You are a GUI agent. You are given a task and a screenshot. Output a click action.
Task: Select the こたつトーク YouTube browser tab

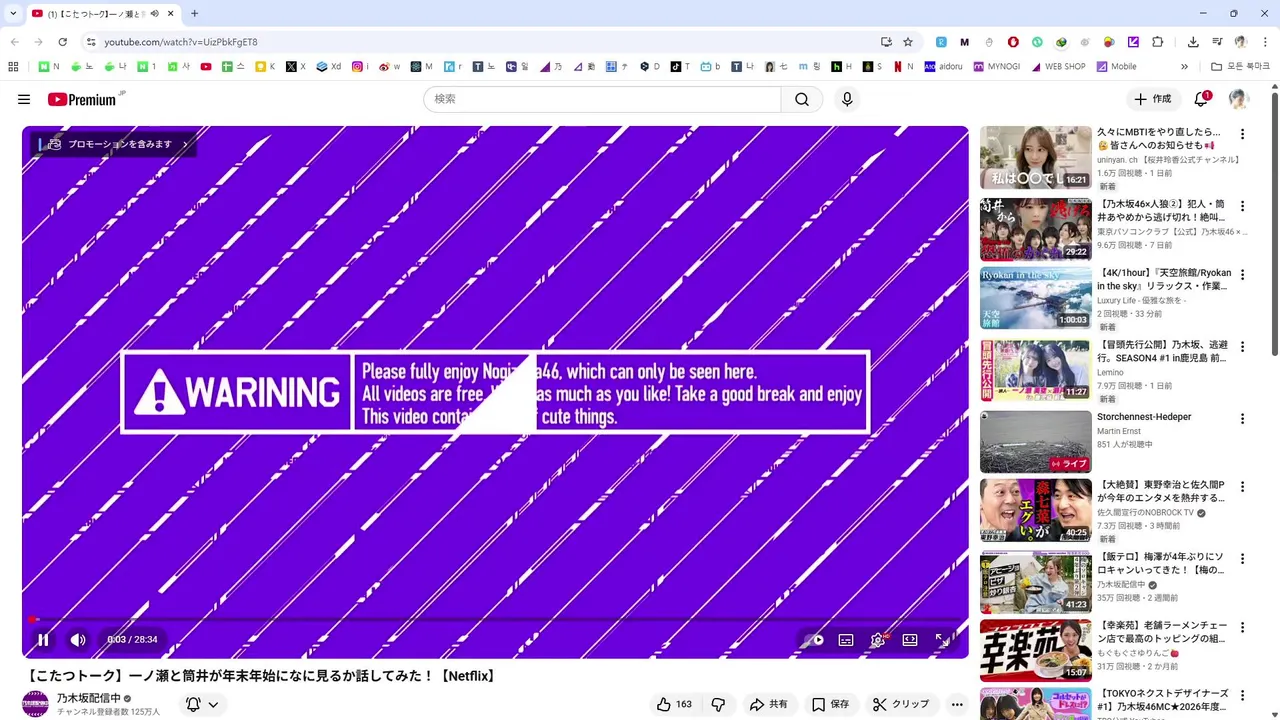click(x=103, y=13)
